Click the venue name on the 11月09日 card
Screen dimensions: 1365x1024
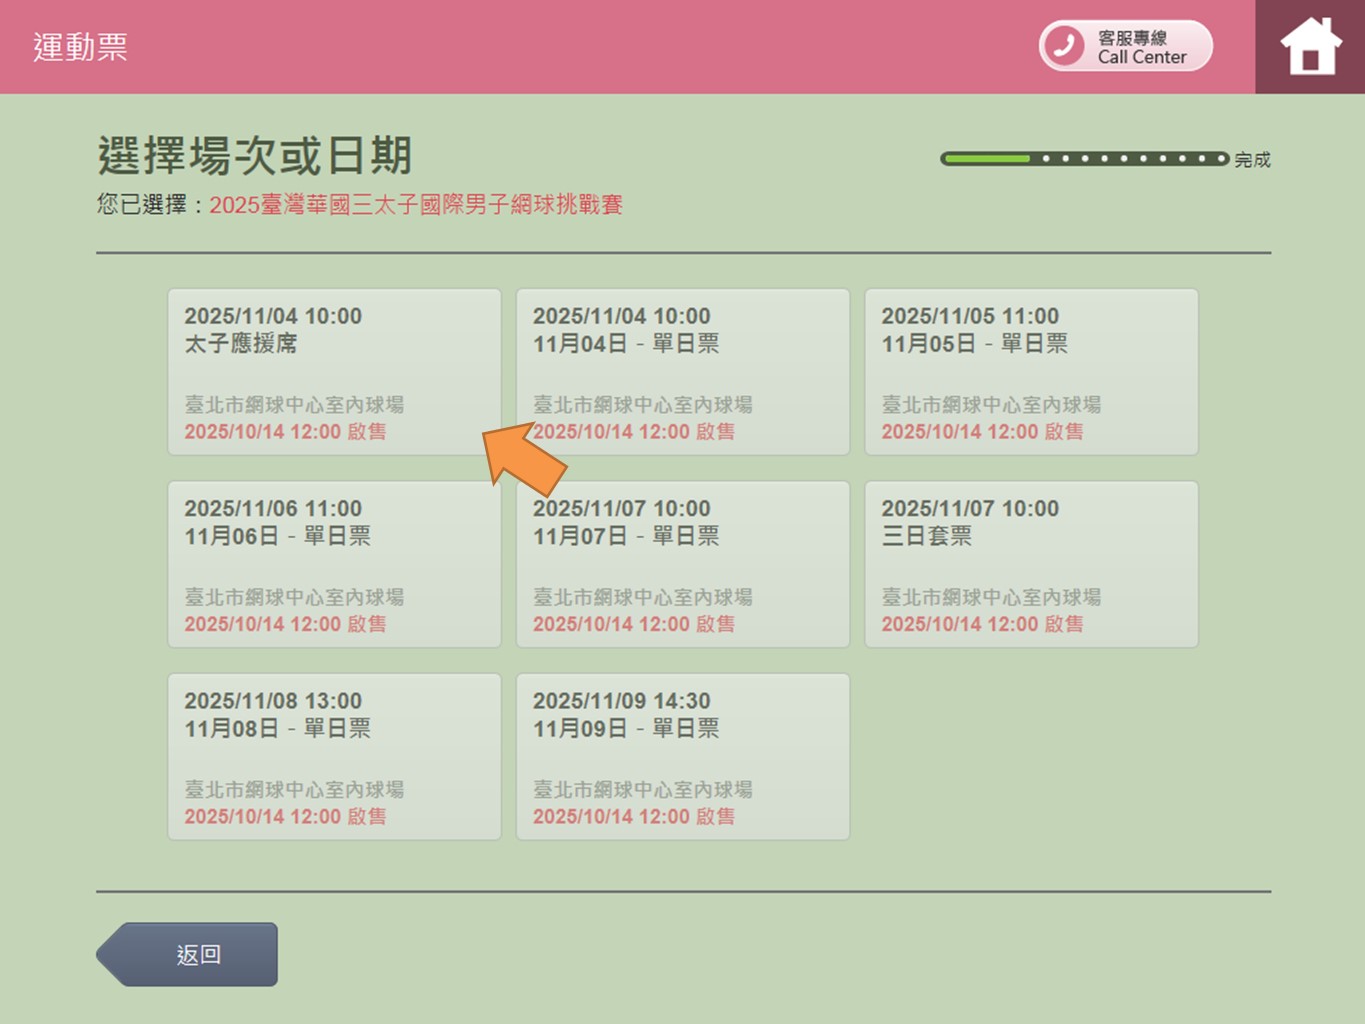coord(642,789)
